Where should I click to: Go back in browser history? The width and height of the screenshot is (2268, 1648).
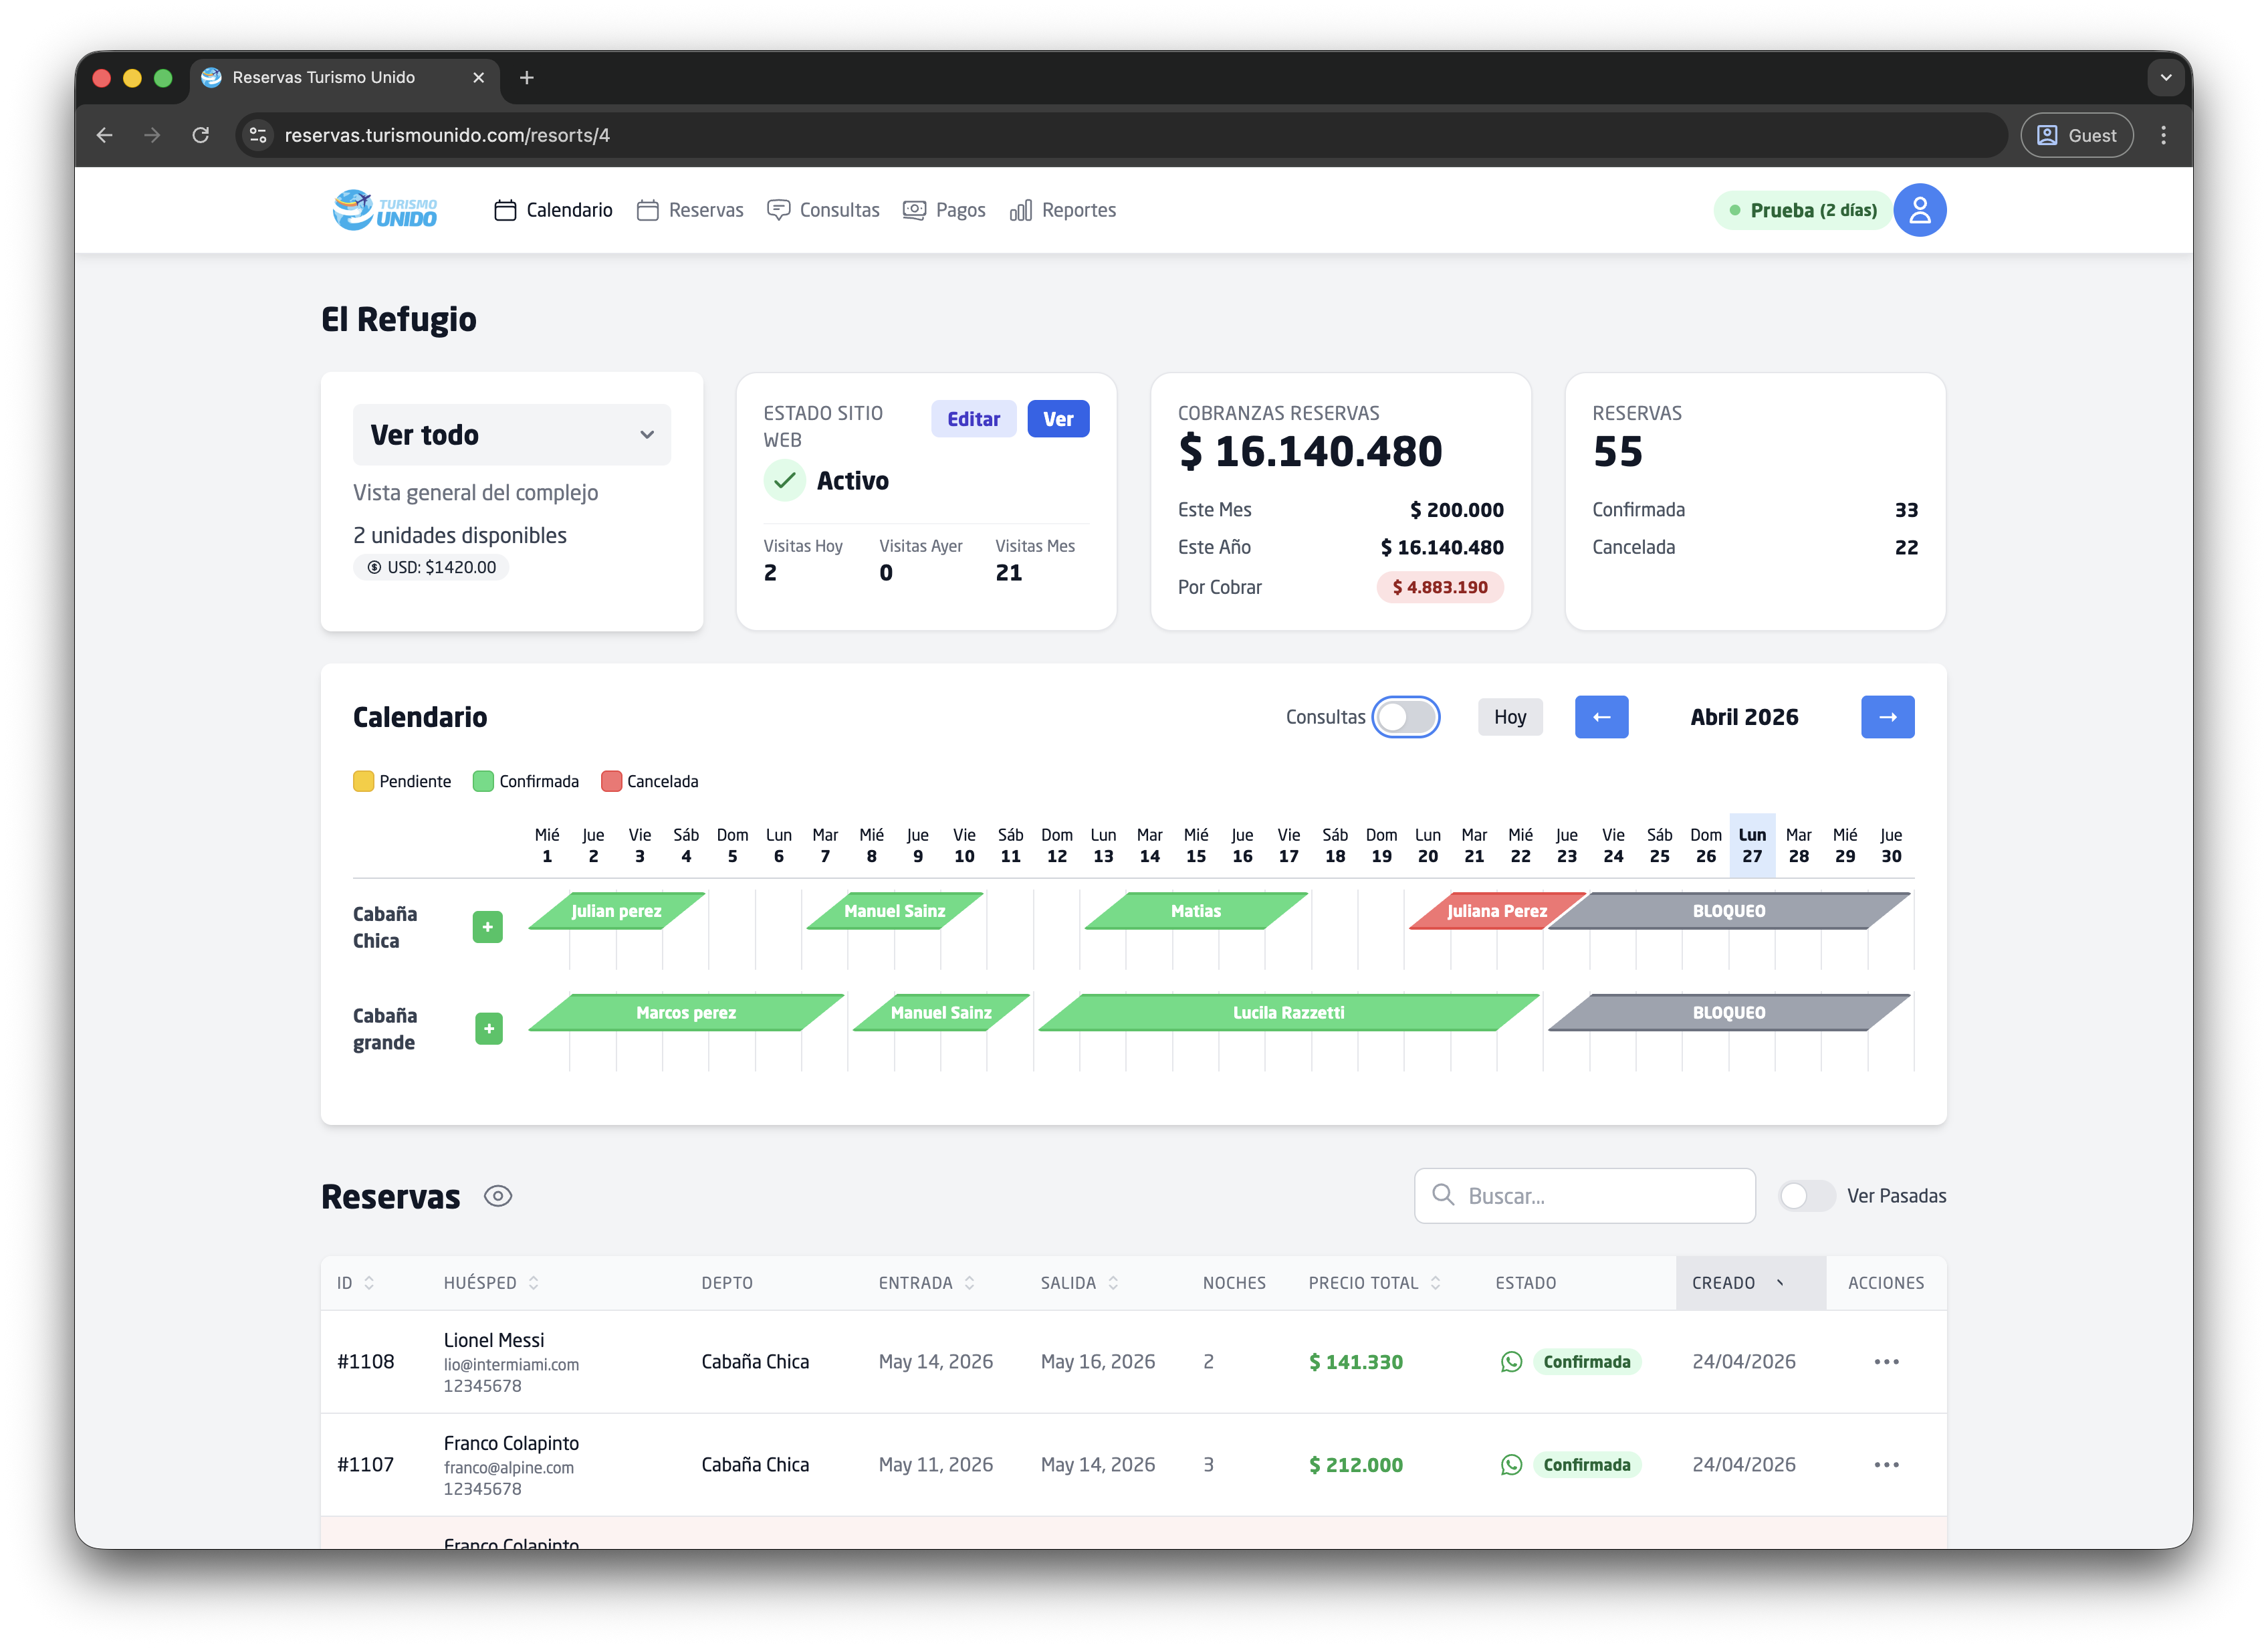[x=105, y=135]
